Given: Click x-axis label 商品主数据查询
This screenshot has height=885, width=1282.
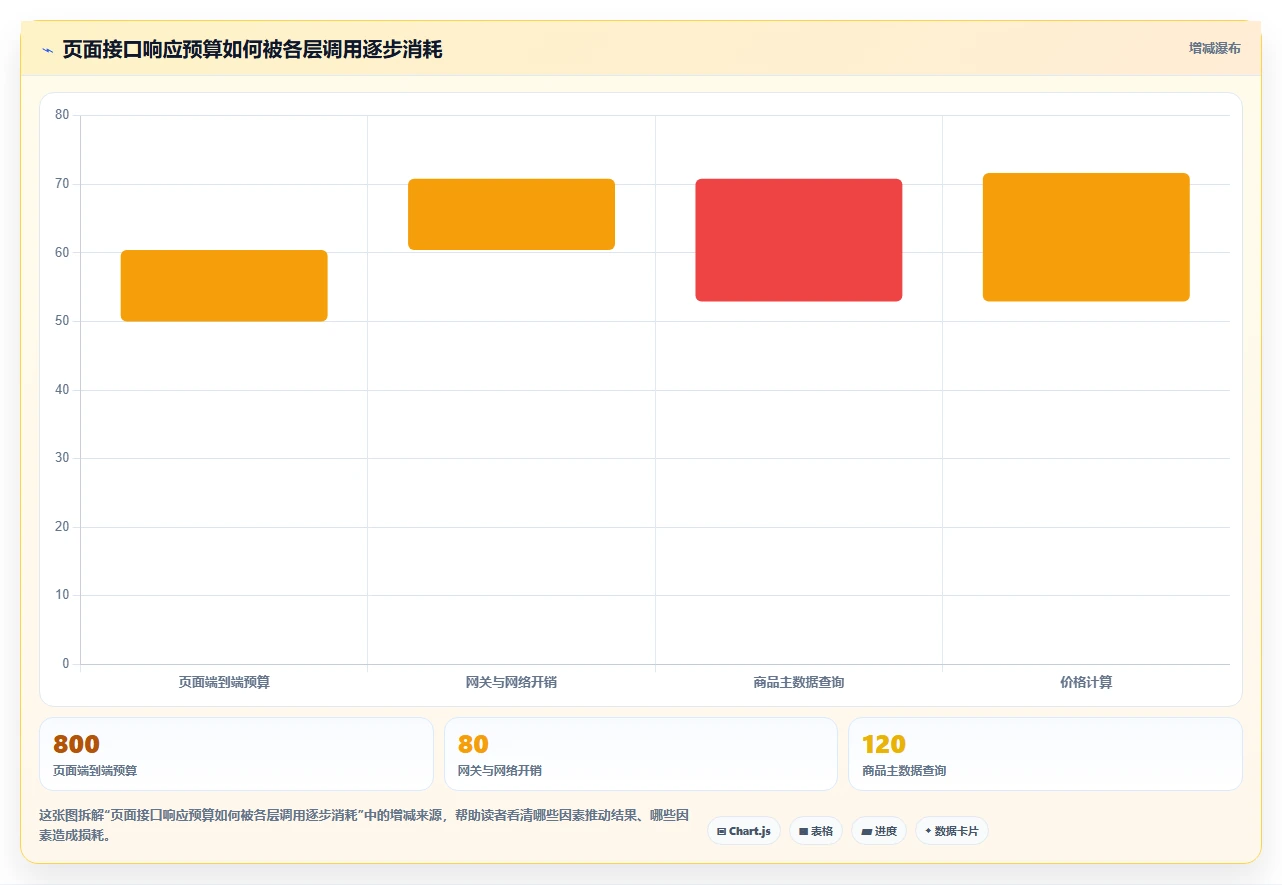Looking at the screenshot, I should [799, 682].
